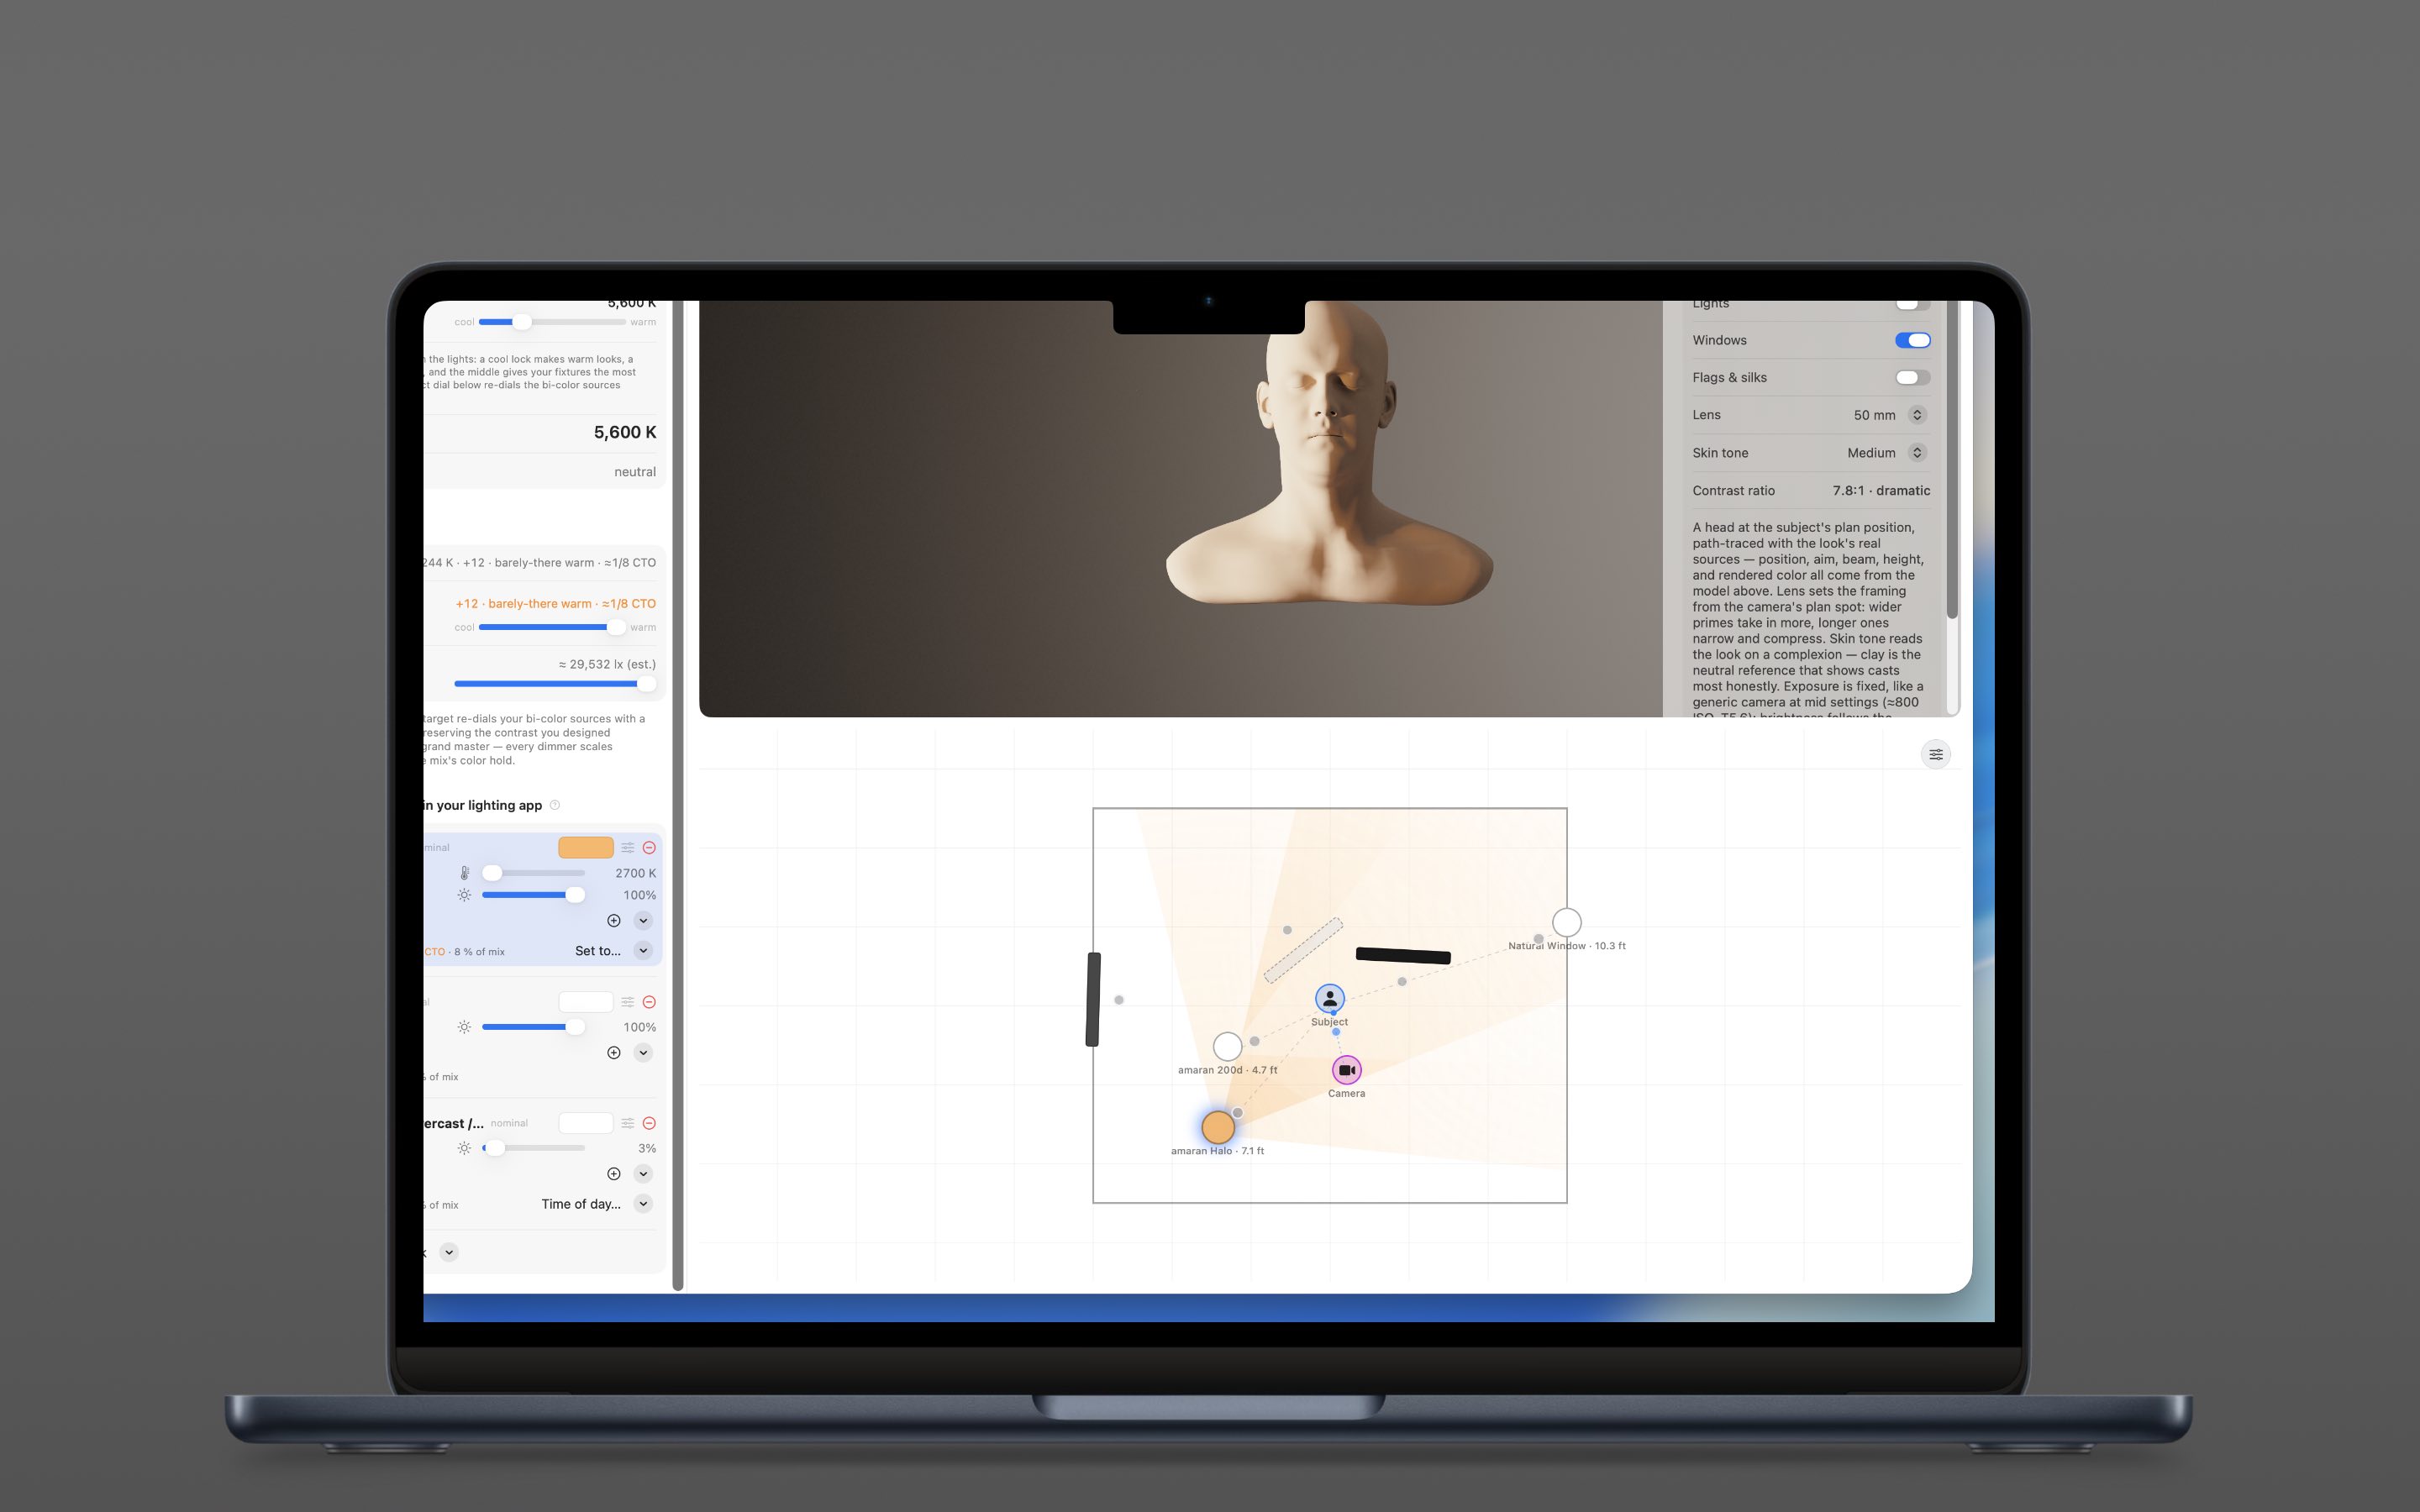The height and width of the screenshot is (1512, 2420).
Task: Click the middle light's 100% brightness slider
Action: point(533,1027)
